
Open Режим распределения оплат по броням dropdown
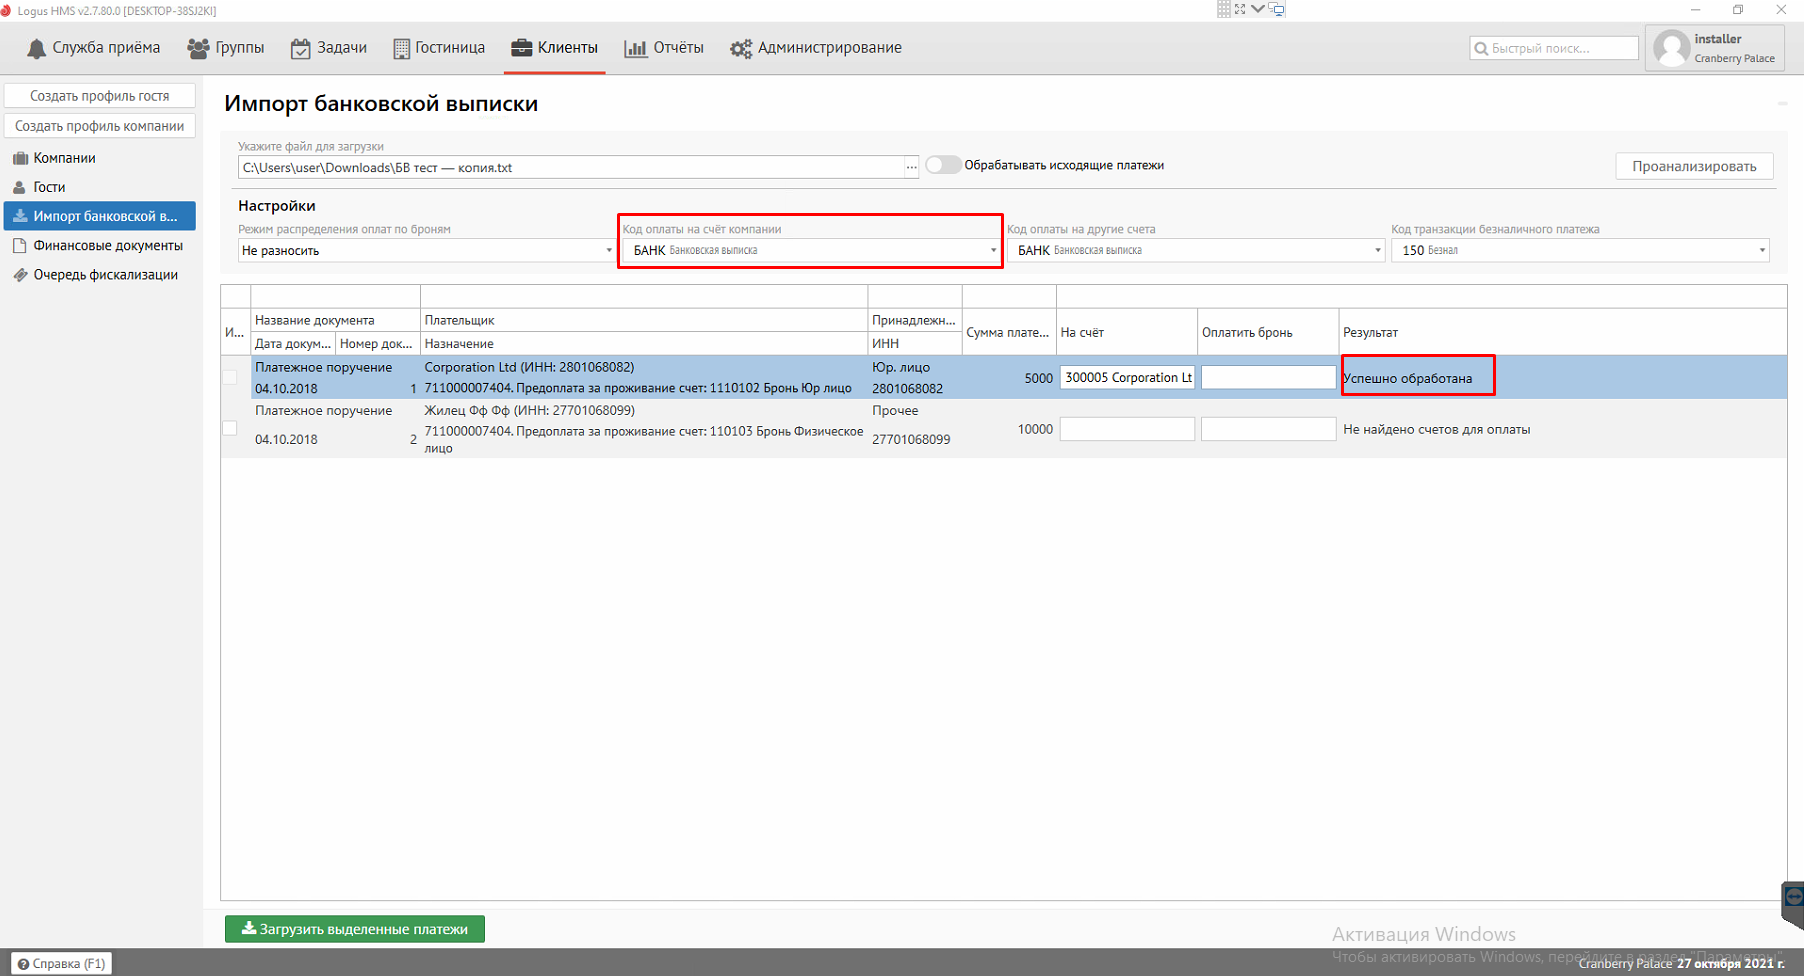click(426, 250)
